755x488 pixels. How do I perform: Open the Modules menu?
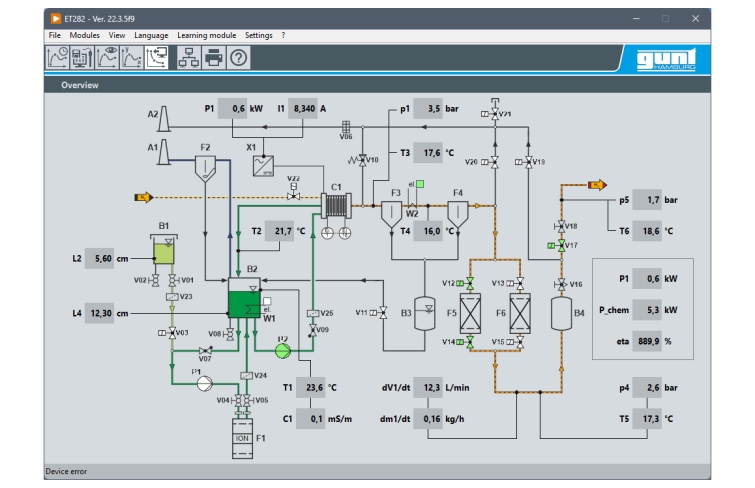coord(85,35)
